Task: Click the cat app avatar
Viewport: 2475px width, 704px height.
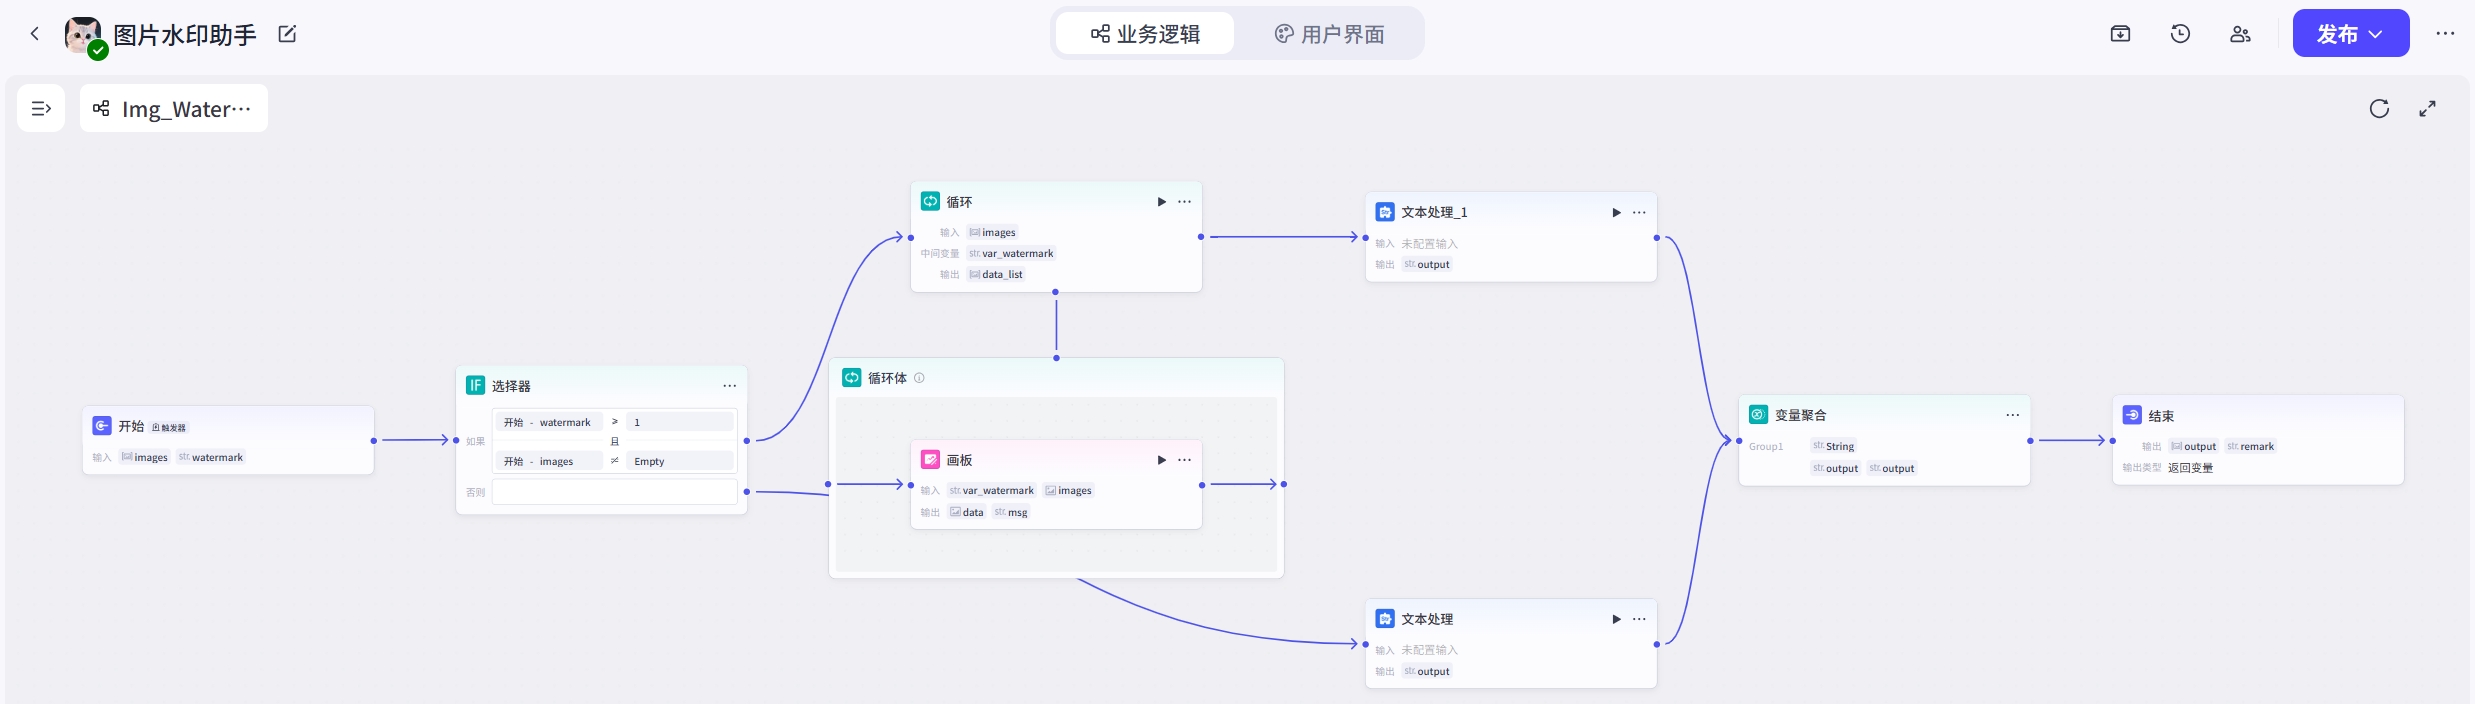Action: click(83, 36)
